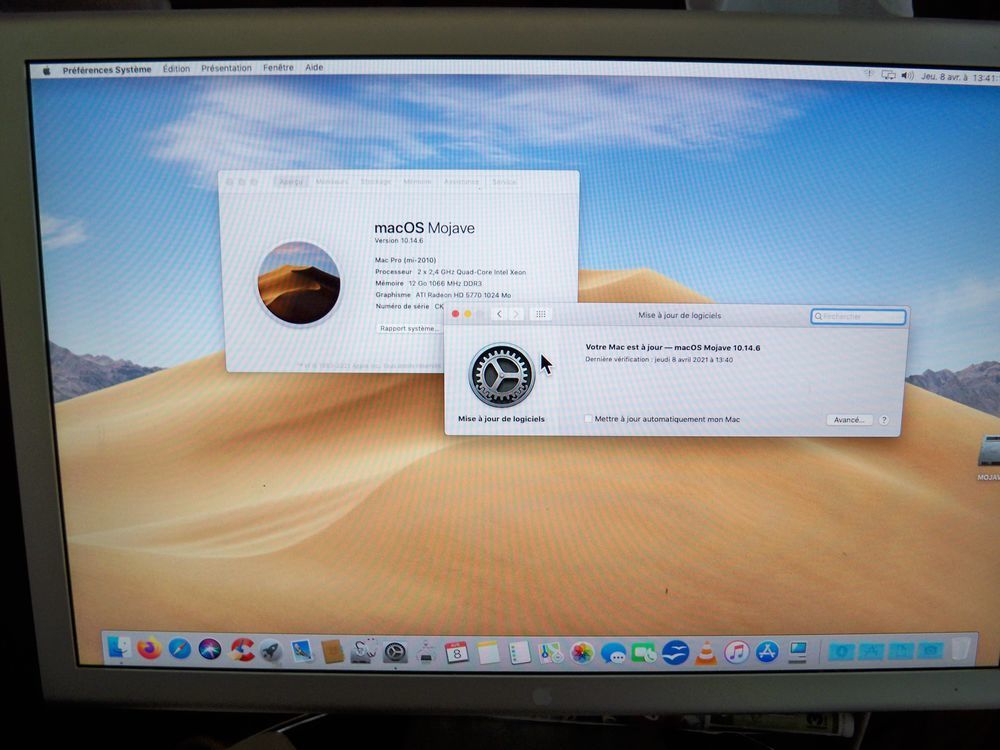Open the Trash in the Dock
The image size is (1000, 750).
pos(961,648)
